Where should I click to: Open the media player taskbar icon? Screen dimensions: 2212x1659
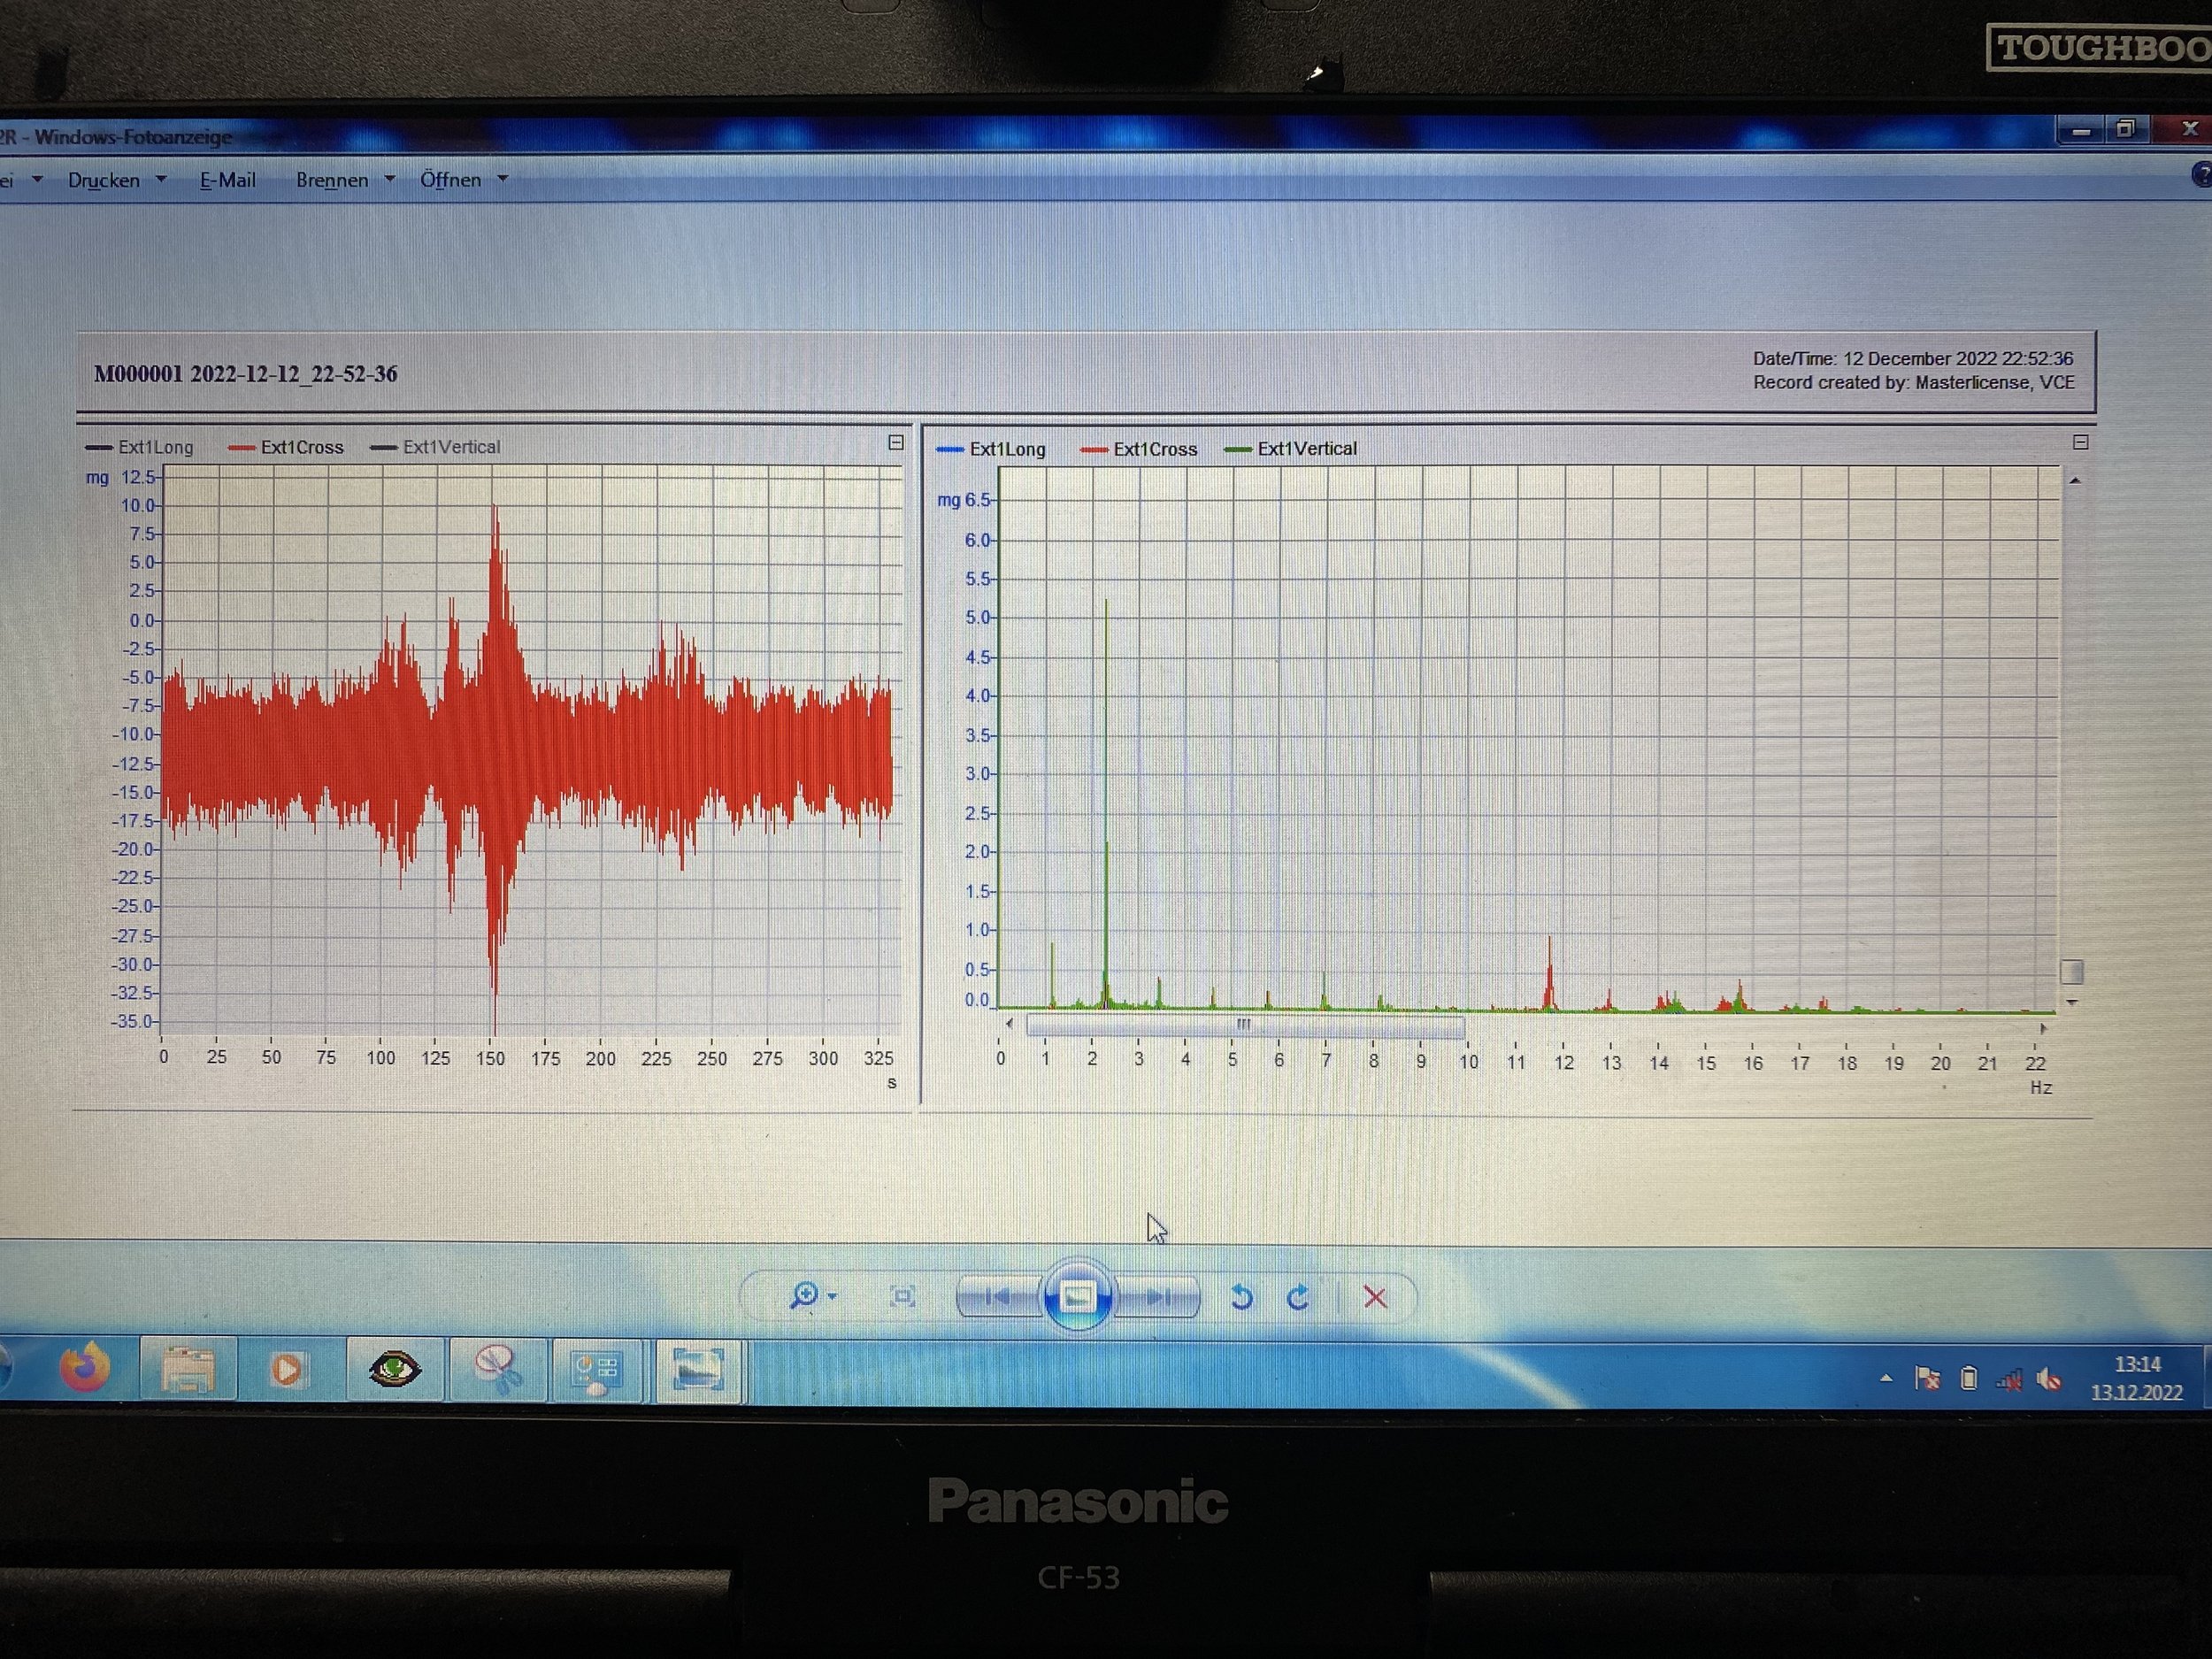tap(287, 1369)
